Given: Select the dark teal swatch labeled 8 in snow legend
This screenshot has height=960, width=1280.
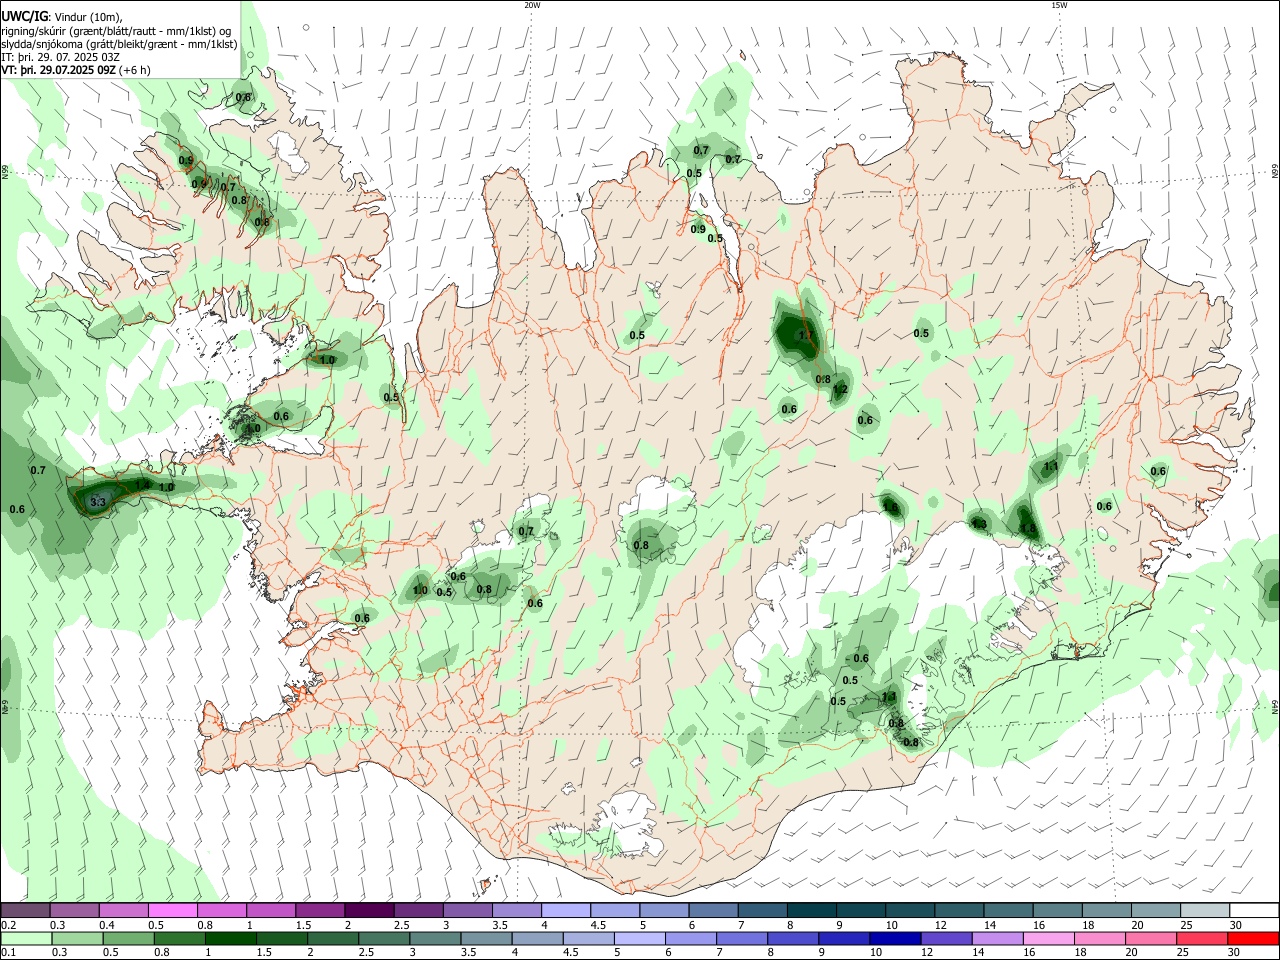Looking at the screenshot, I should coord(812,910).
